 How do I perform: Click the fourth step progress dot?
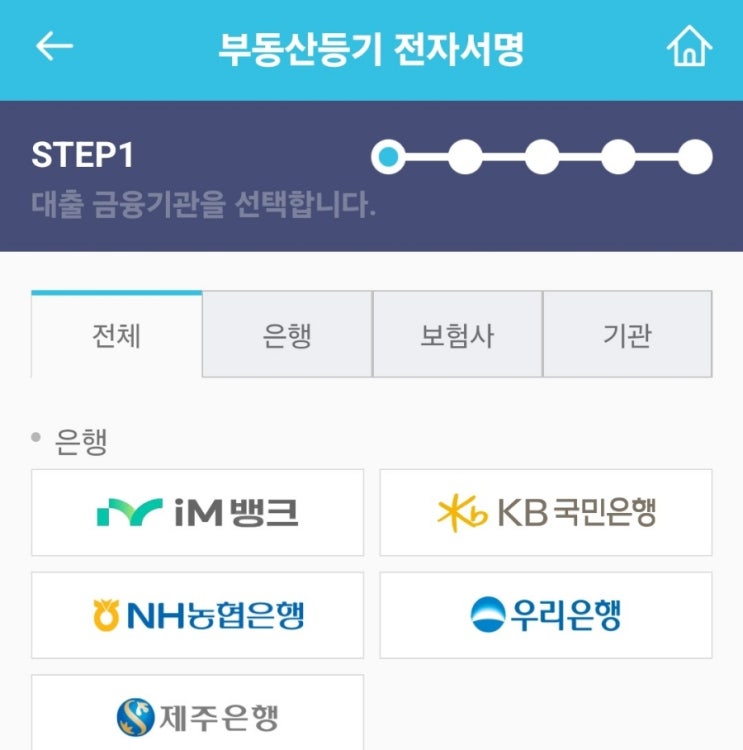(619, 156)
